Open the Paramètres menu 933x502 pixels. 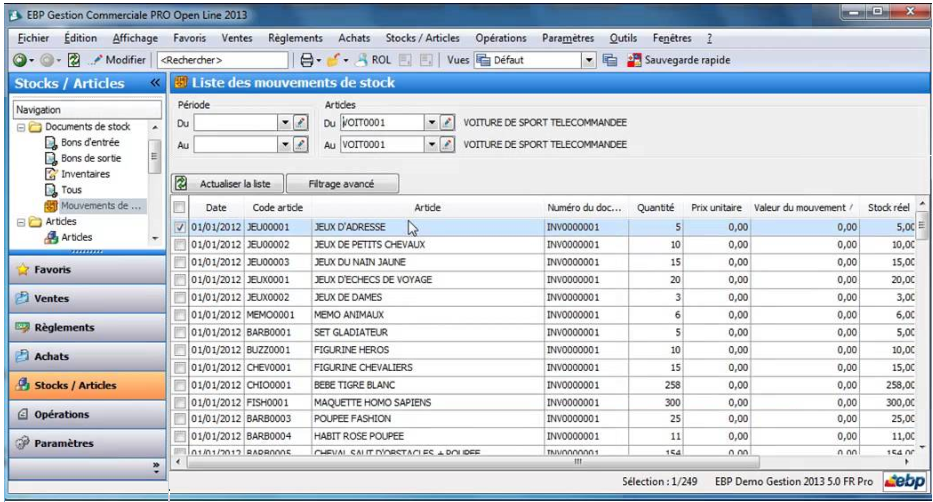click(x=568, y=38)
